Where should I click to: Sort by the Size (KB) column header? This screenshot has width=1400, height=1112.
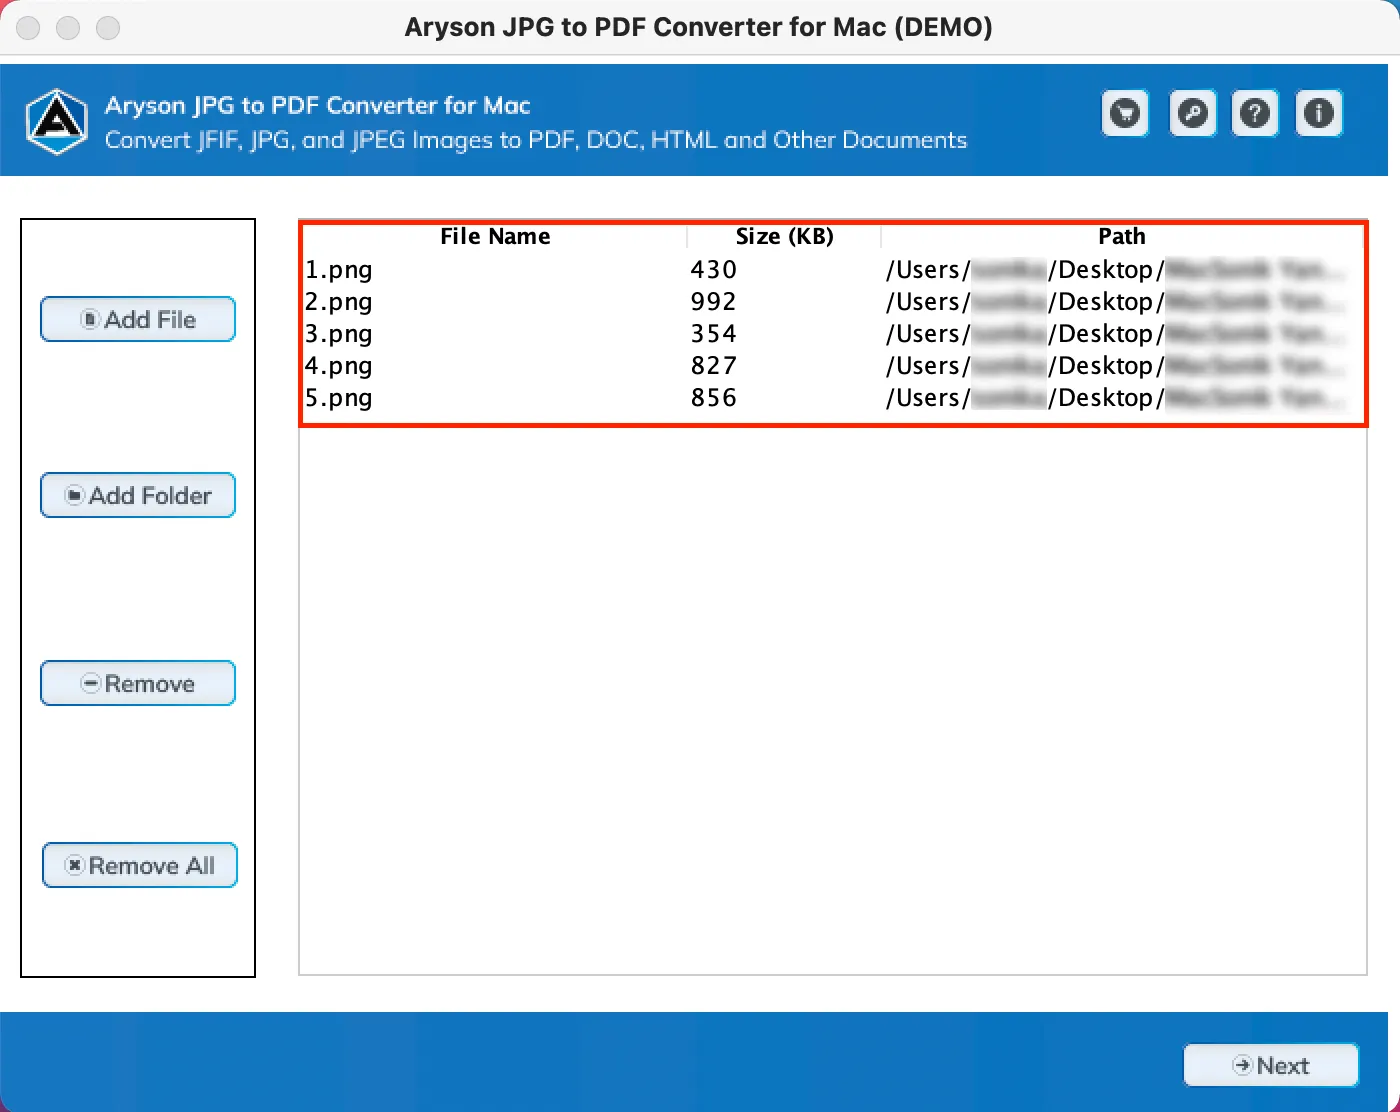point(784,237)
